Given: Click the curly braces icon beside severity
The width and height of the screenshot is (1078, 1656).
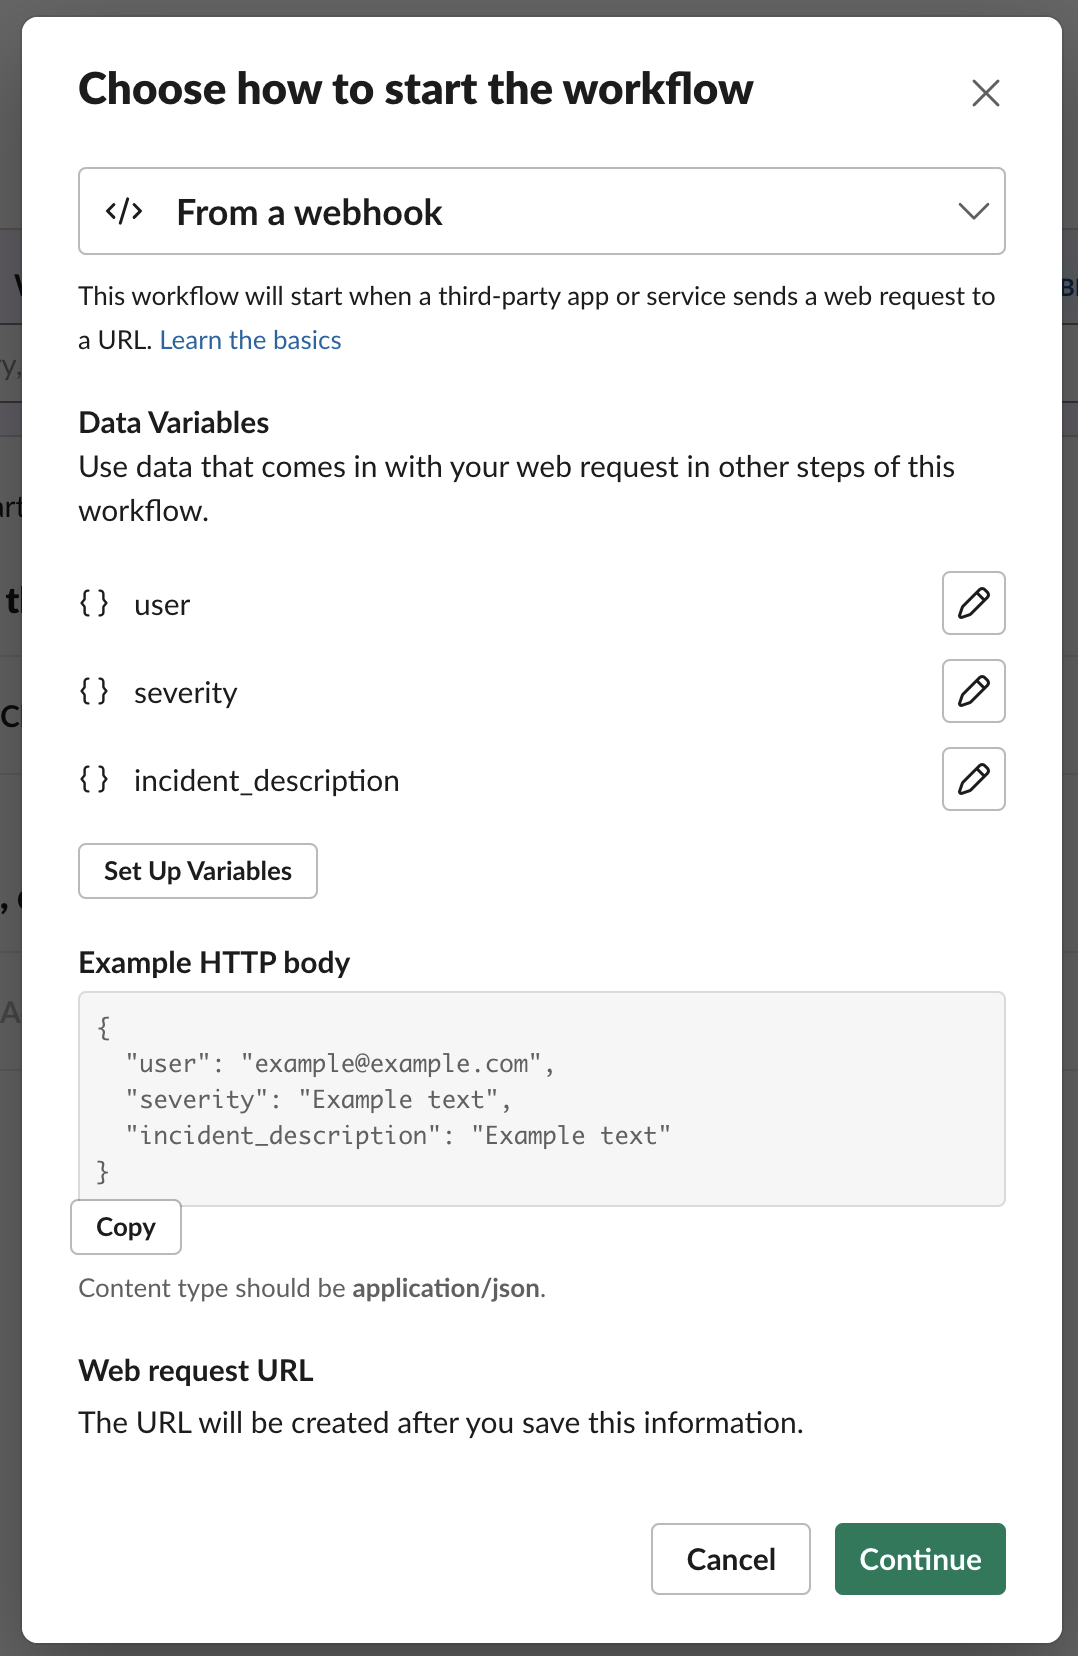Looking at the screenshot, I should tap(94, 691).
